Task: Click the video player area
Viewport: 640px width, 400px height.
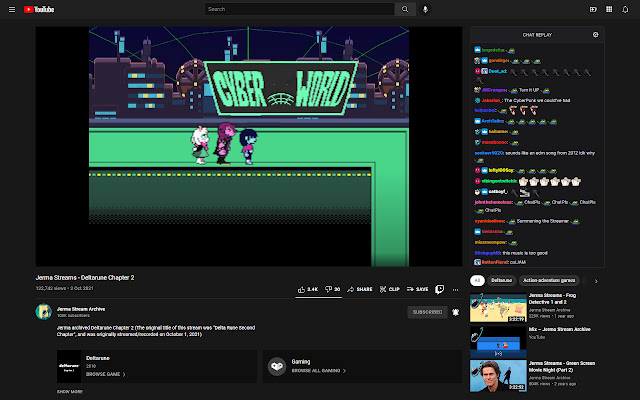Action: point(249,147)
